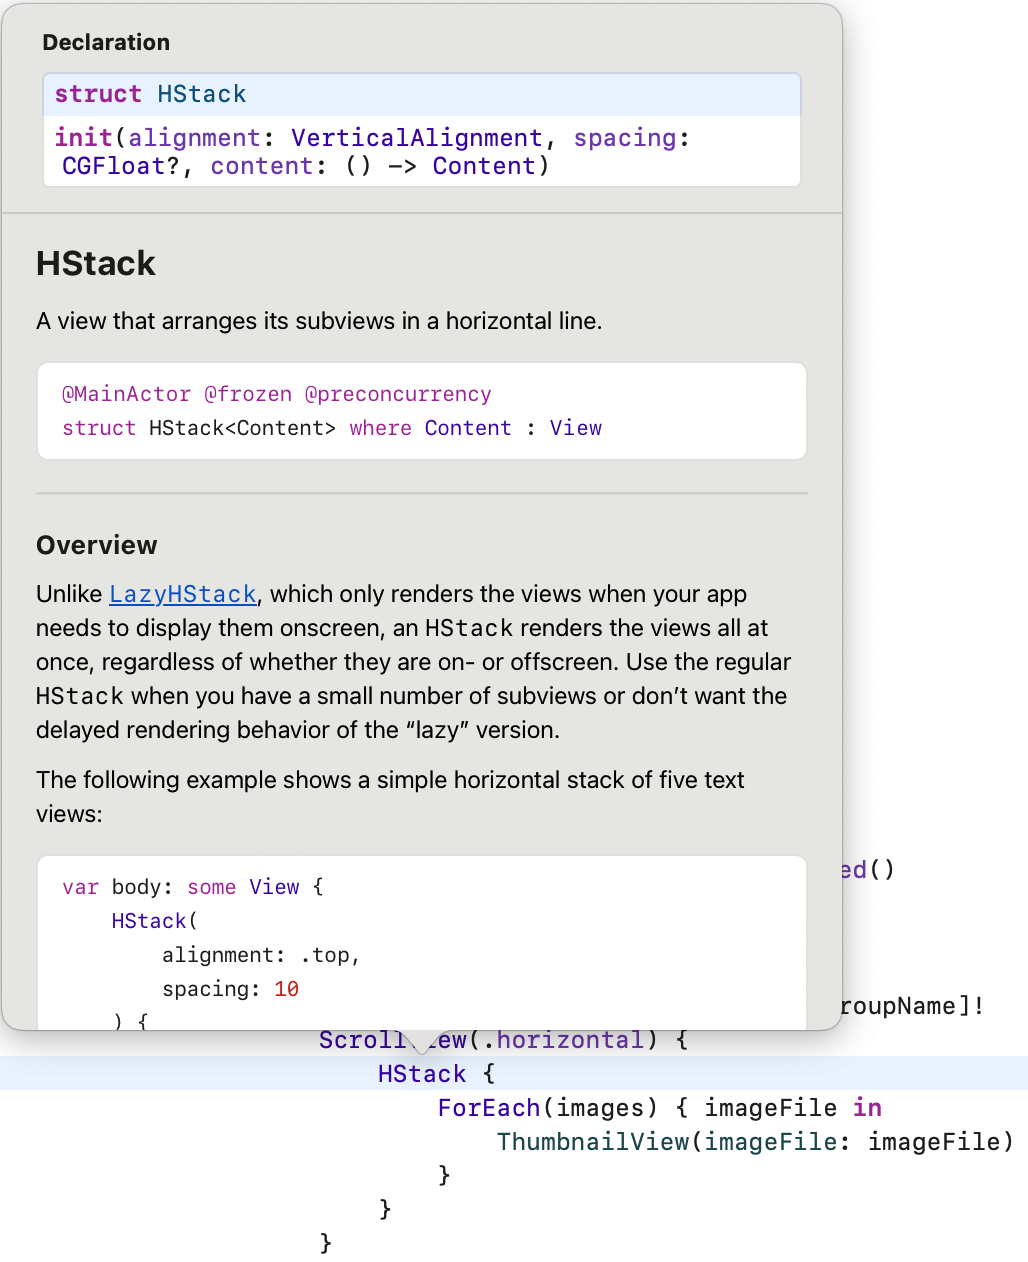Screen dimensions: 1028x1262
Task: Click the summary sentence about horizontal line
Action: click(319, 321)
